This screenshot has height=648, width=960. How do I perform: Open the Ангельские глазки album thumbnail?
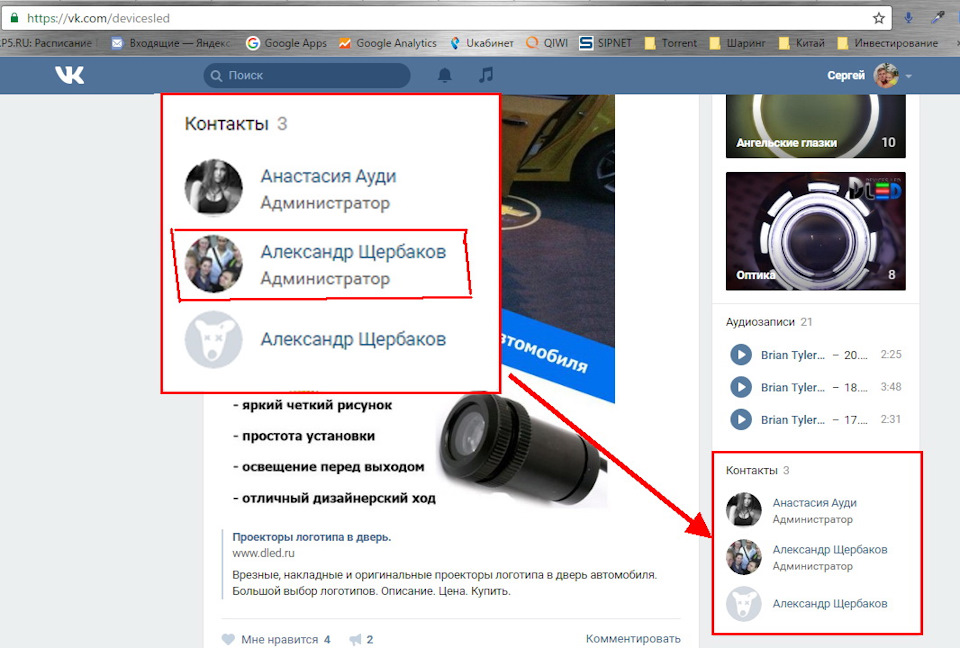pos(815,125)
